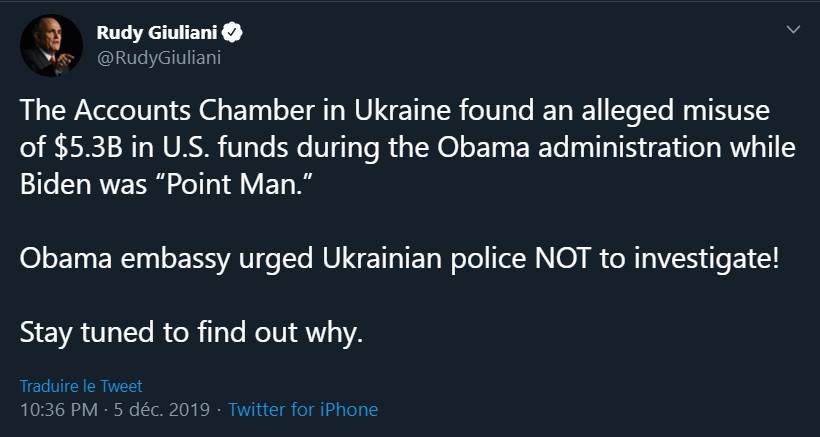Open the Twitter for iPhone source link
This screenshot has height=437, width=820.
303,409
